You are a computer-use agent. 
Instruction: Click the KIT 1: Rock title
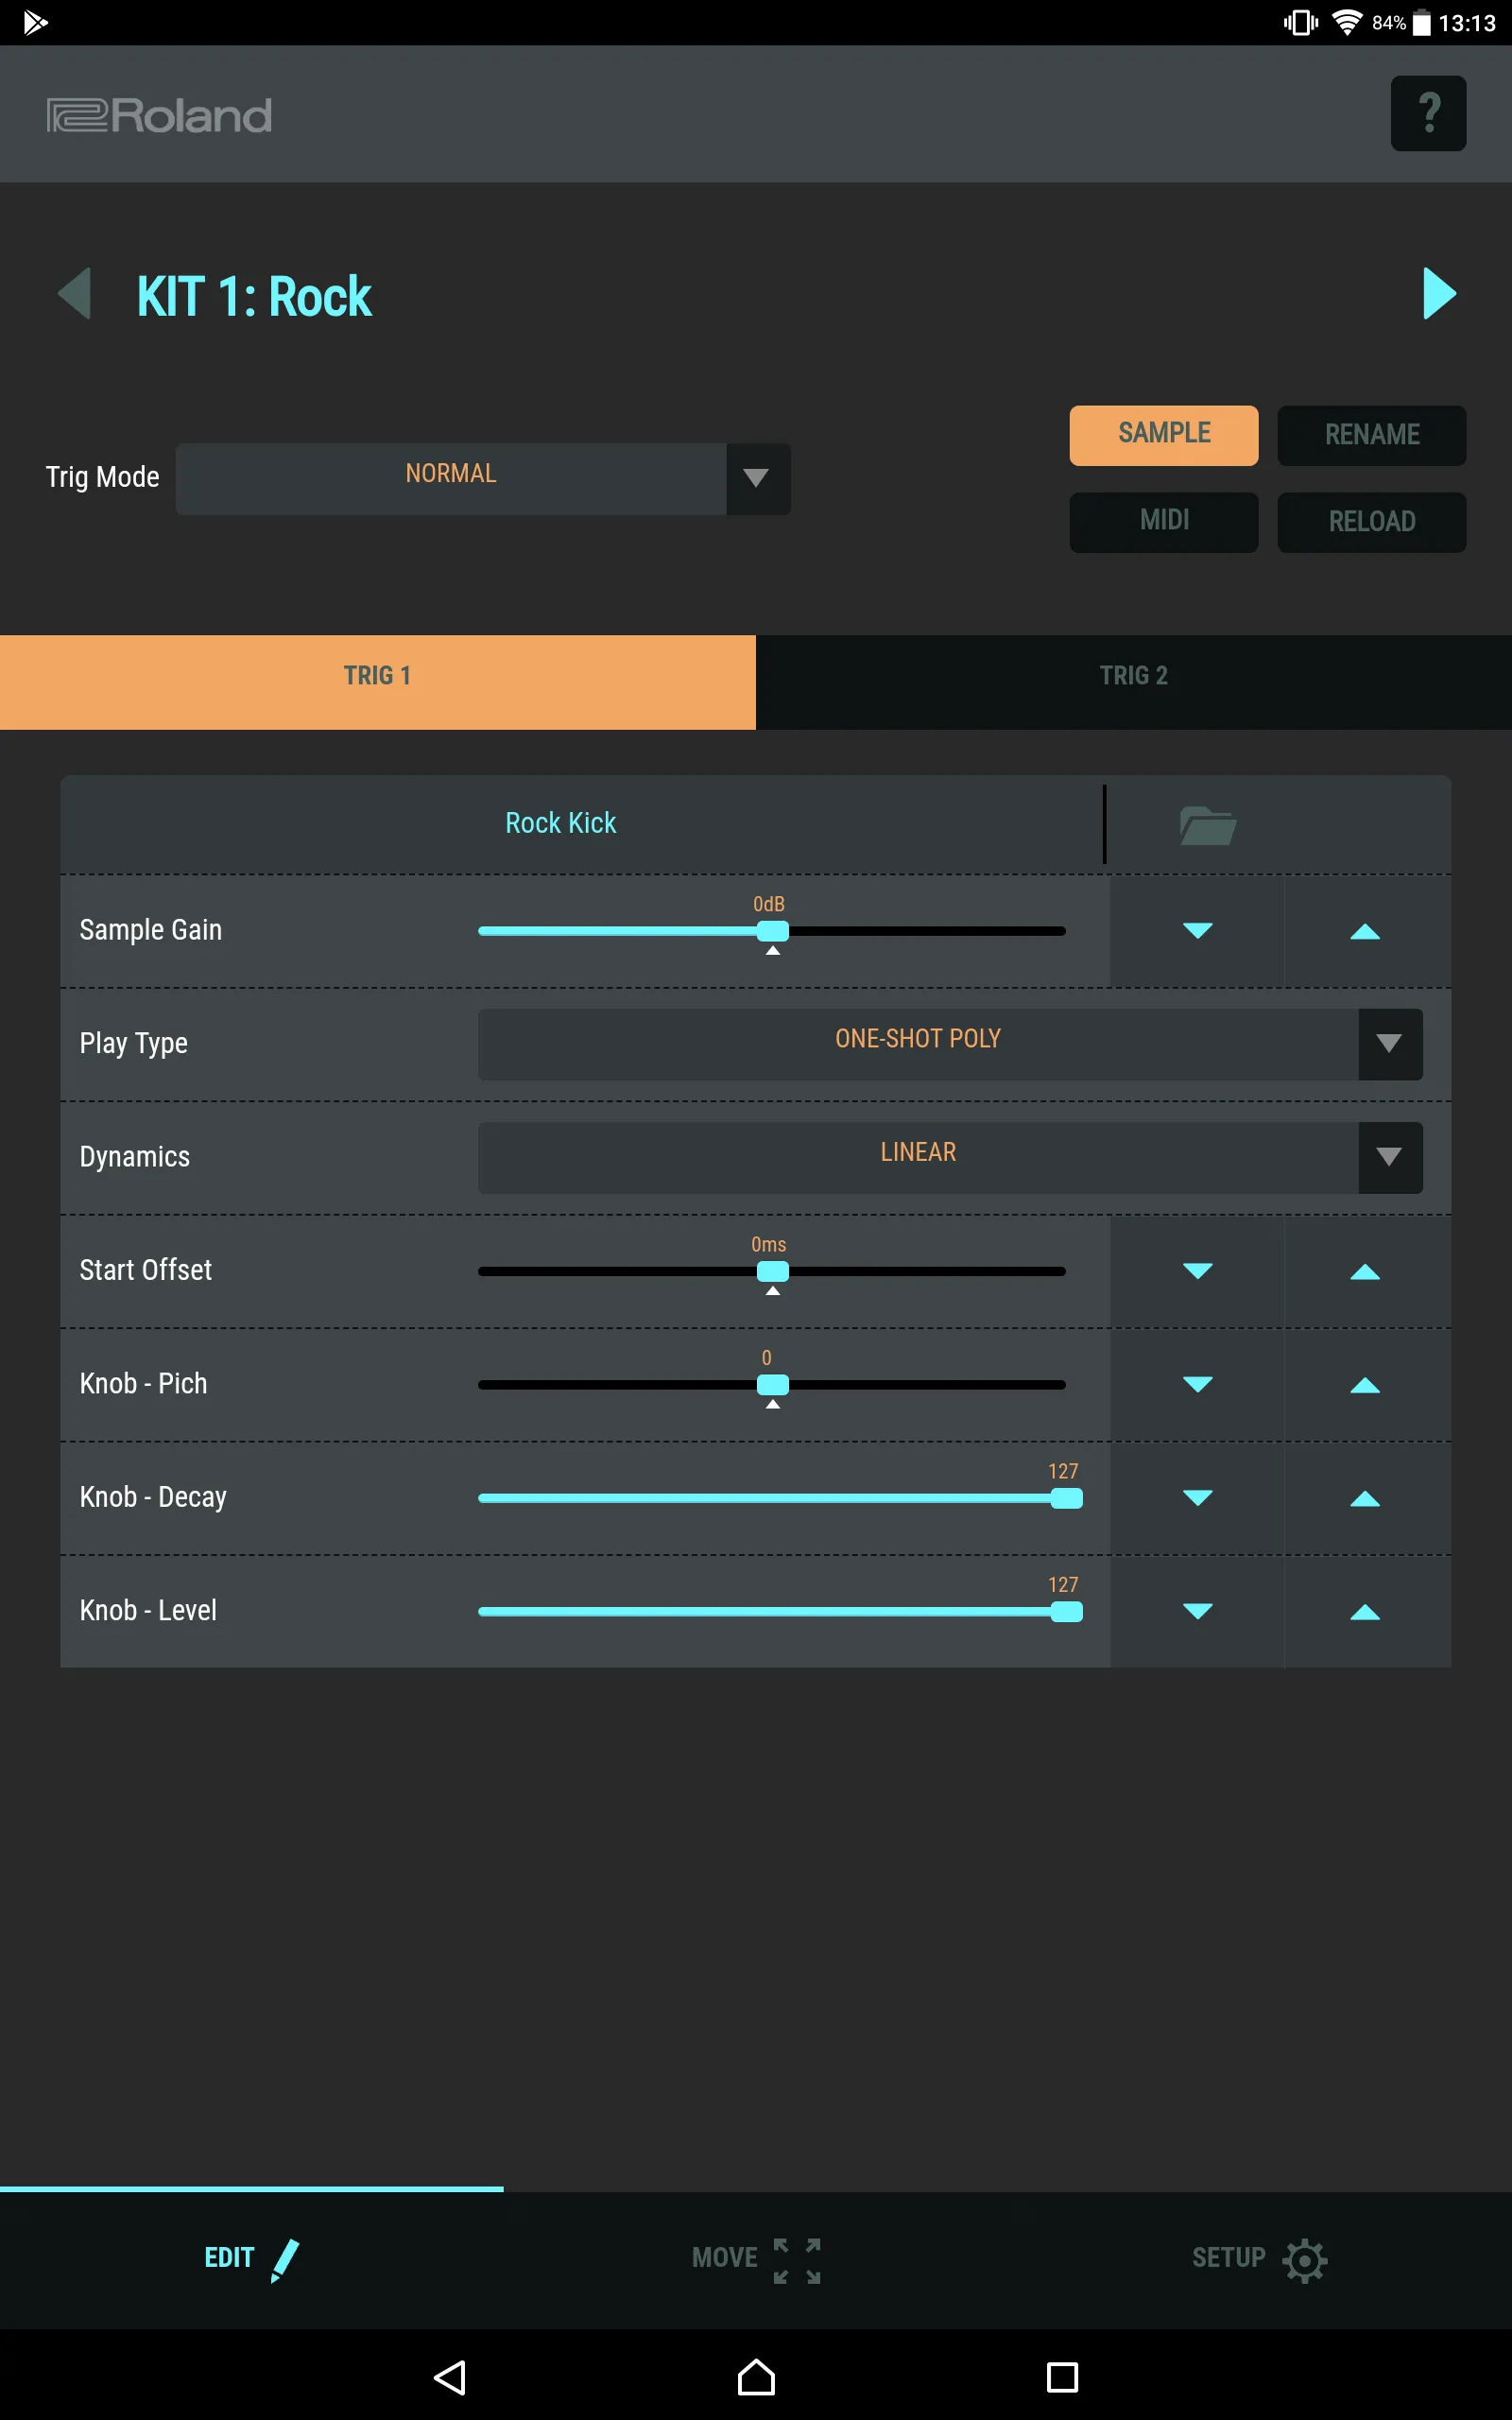(x=254, y=297)
